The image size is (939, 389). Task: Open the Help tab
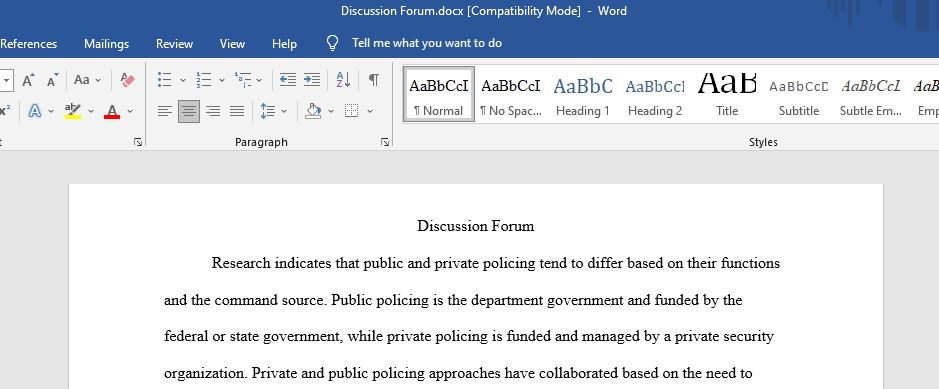tap(284, 44)
